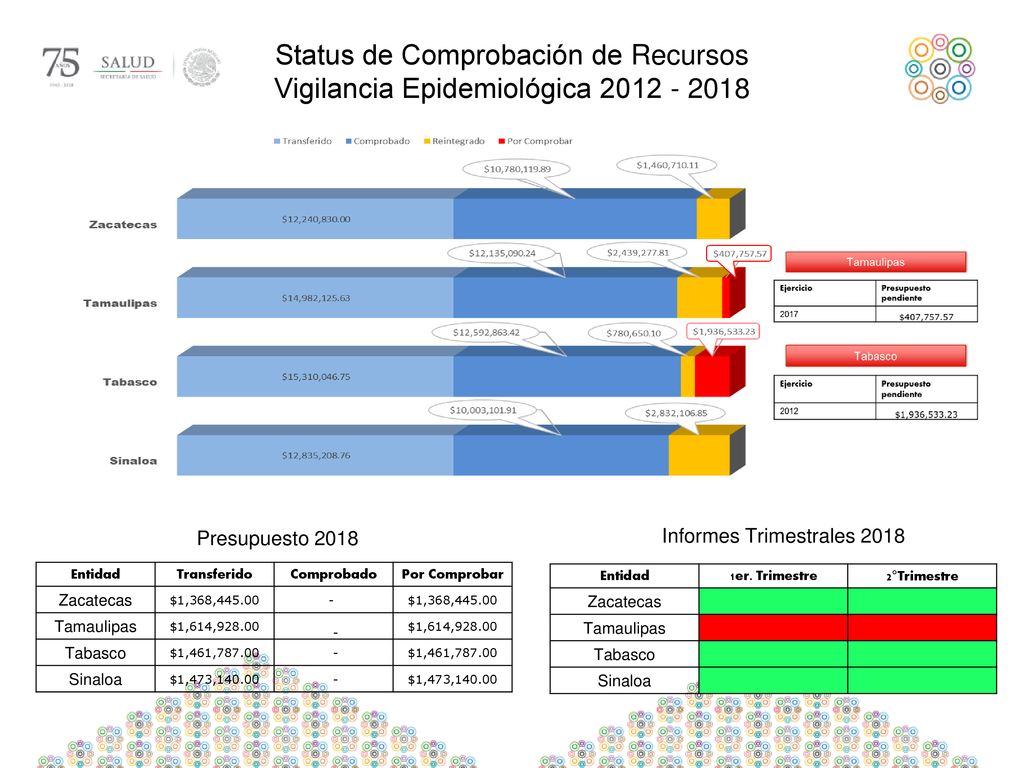Click Tamaulipas row in Informes Trimestrales table

pos(773,628)
